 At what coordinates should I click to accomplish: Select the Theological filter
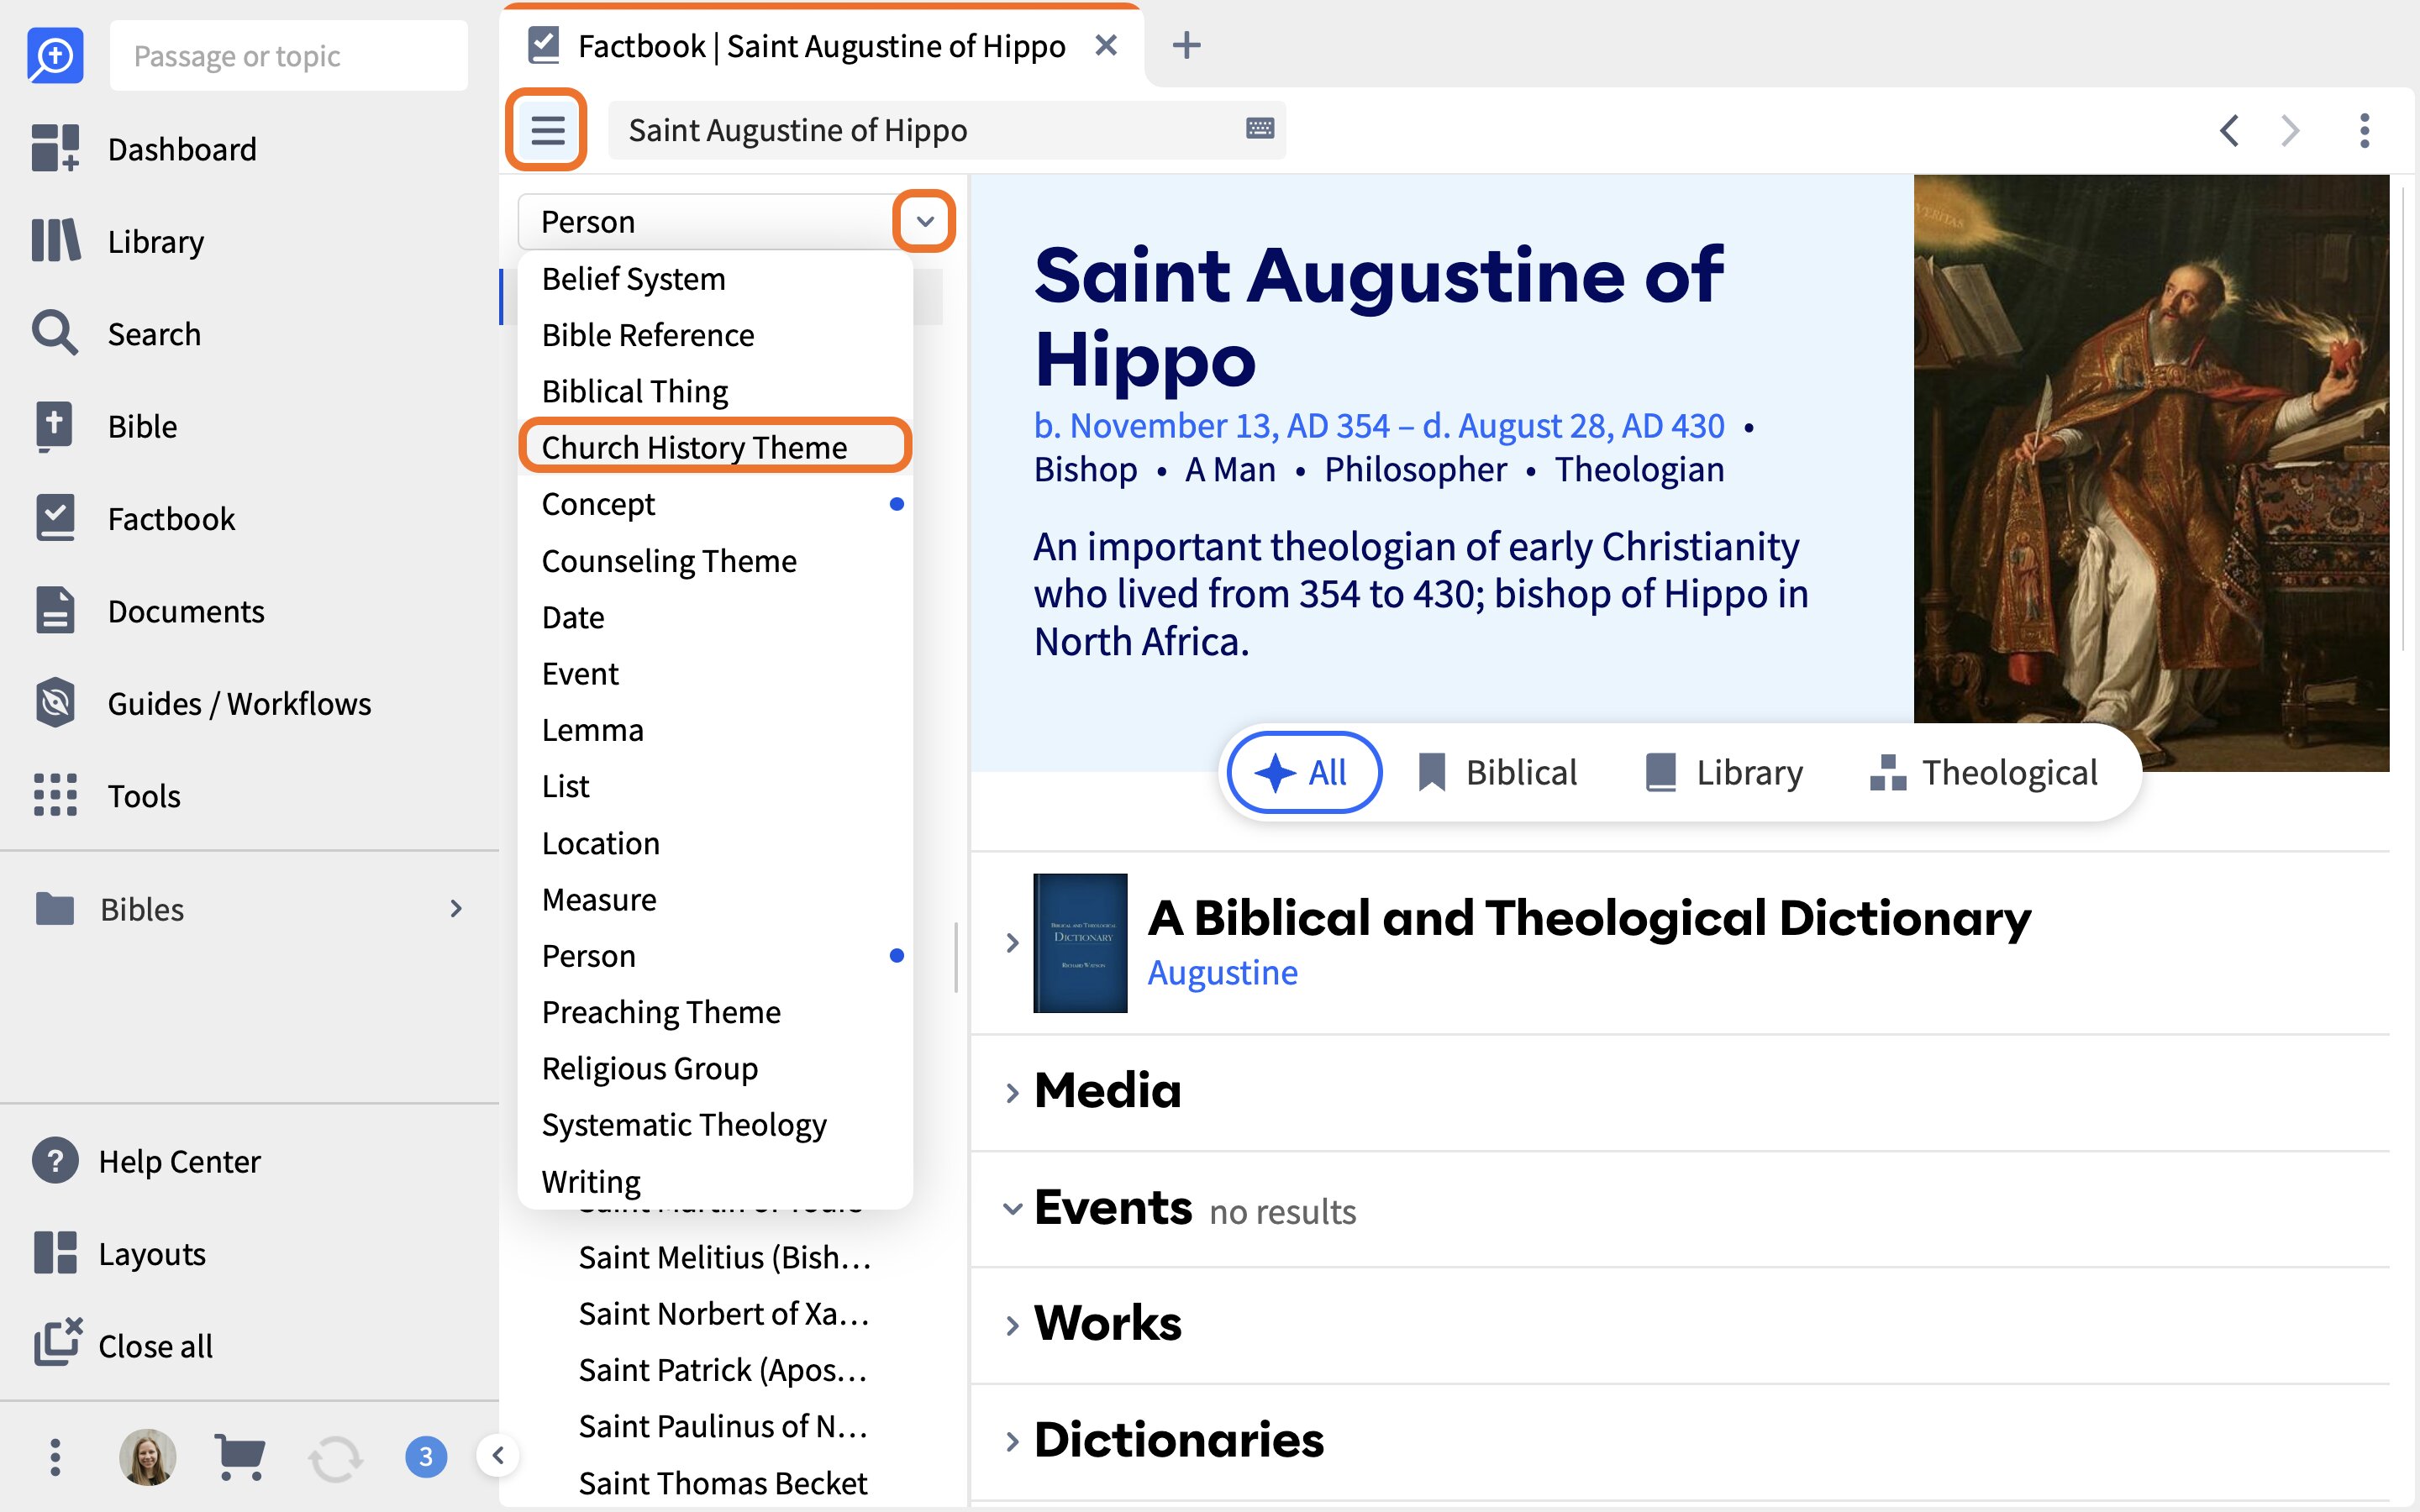pyautogui.click(x=1984, y=772)
